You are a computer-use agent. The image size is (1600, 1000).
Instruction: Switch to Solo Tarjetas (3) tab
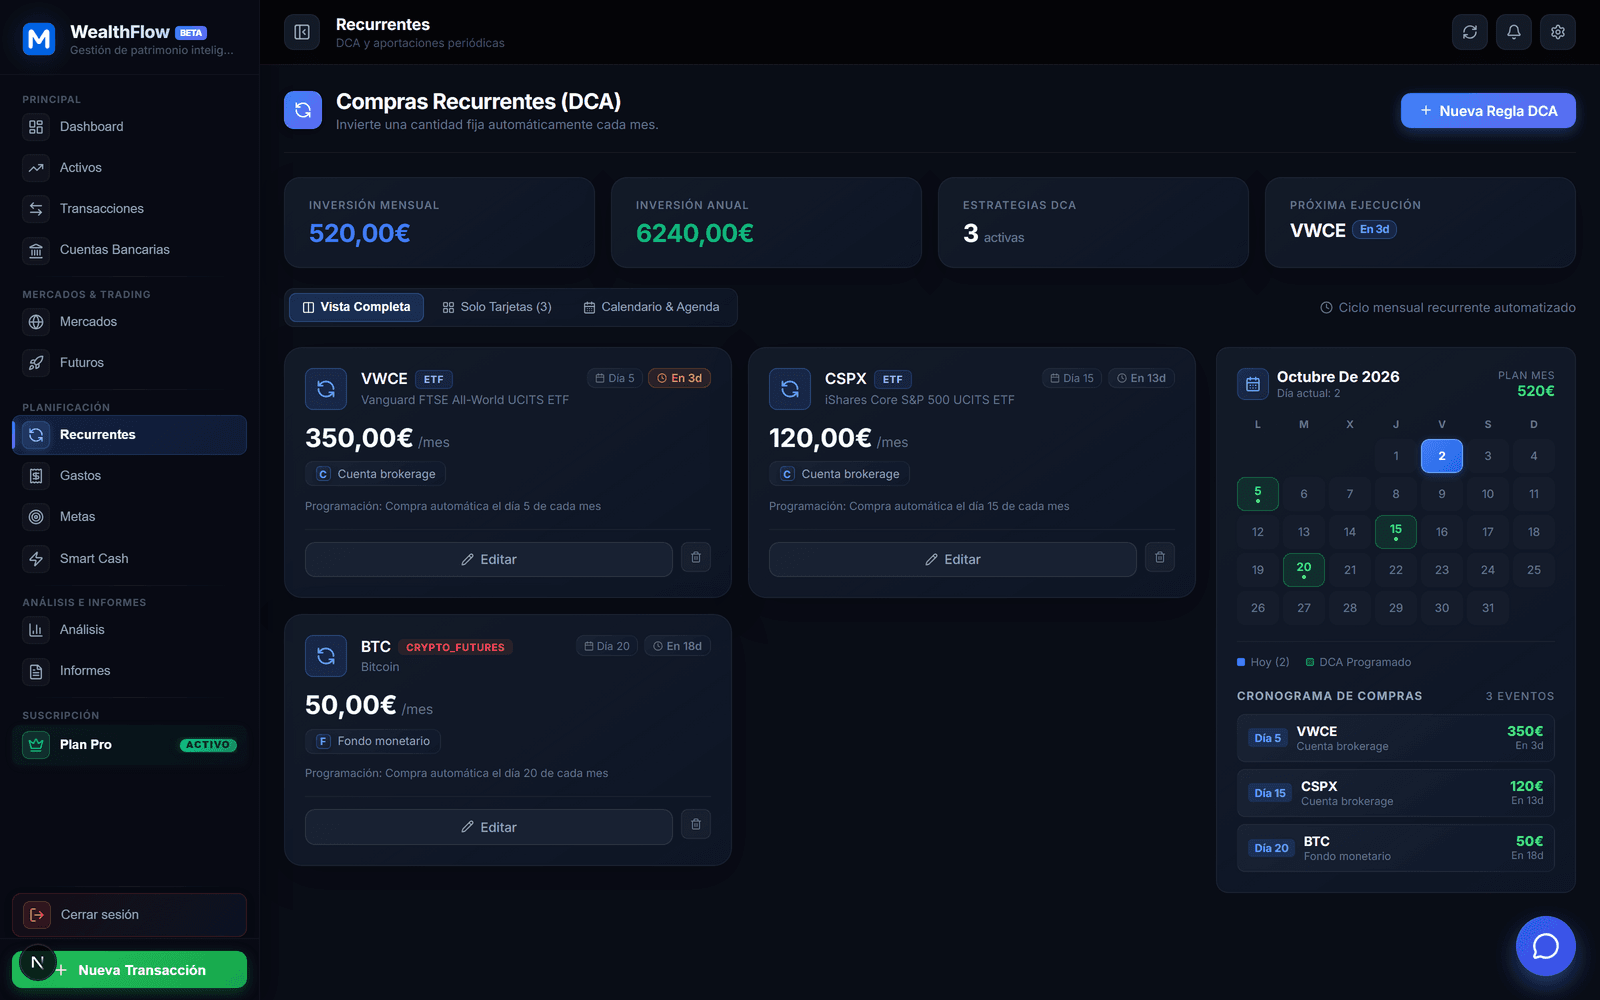tap(497, 307)
